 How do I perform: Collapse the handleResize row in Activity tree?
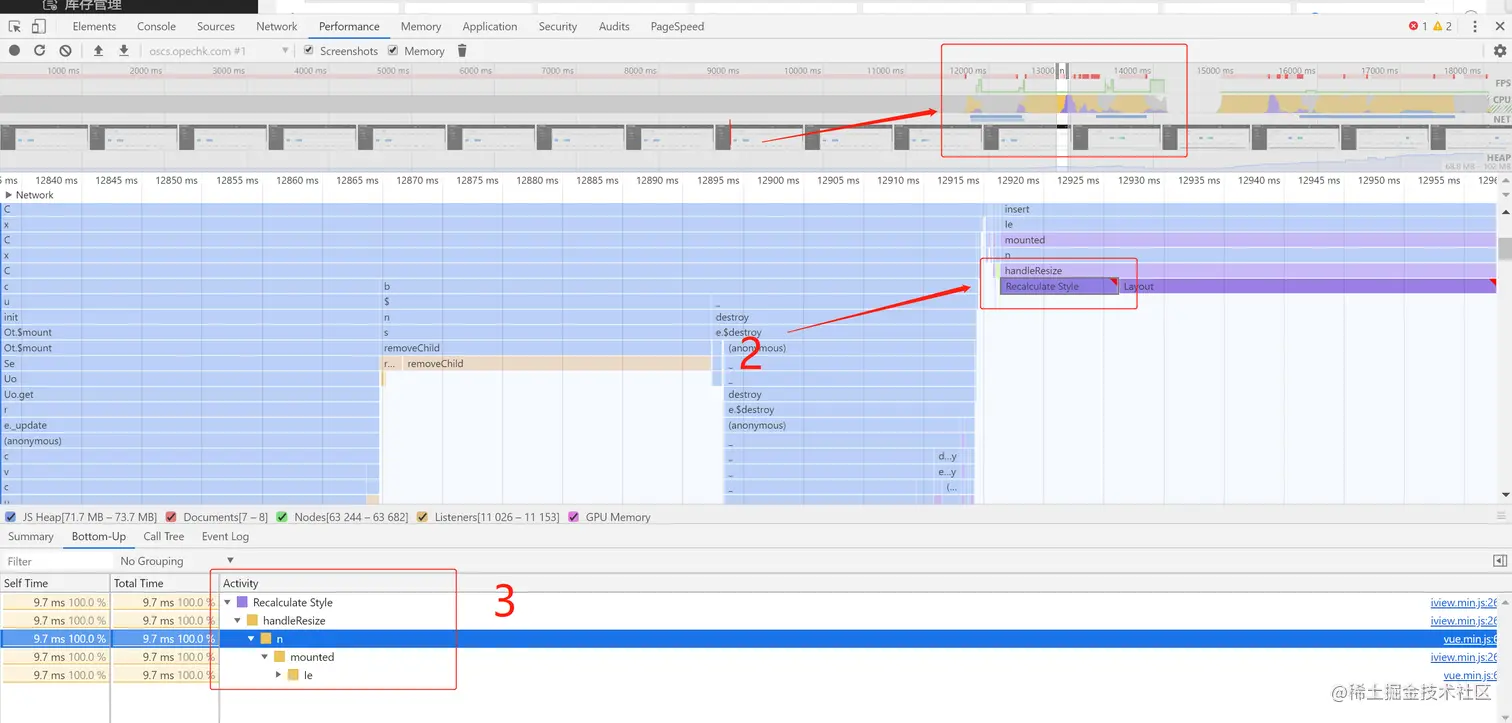click(x=238, y=621)
